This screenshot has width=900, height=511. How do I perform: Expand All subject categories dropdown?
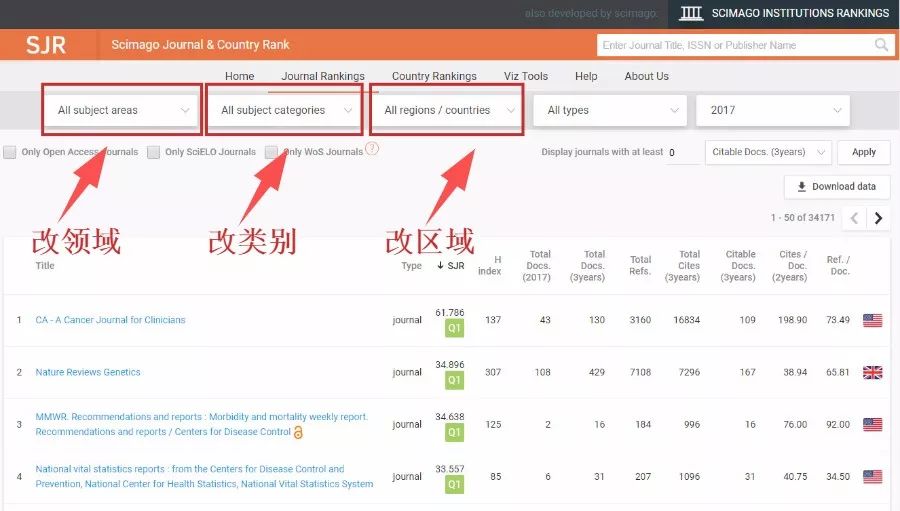pyautogui.click(x=285, y=110)
